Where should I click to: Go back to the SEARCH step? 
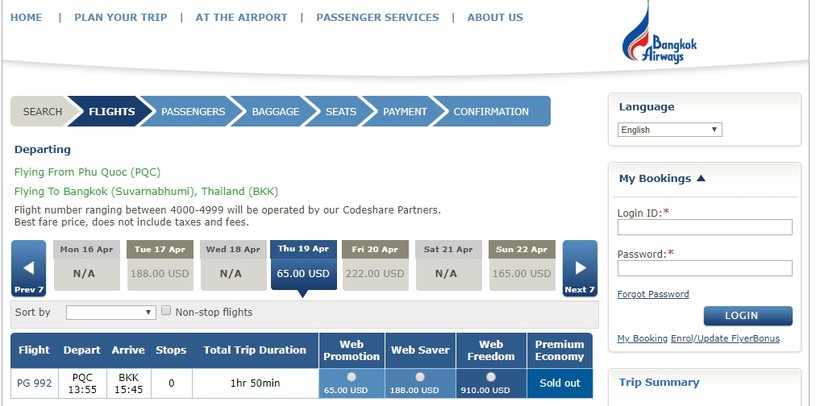[x=42, y=112]
